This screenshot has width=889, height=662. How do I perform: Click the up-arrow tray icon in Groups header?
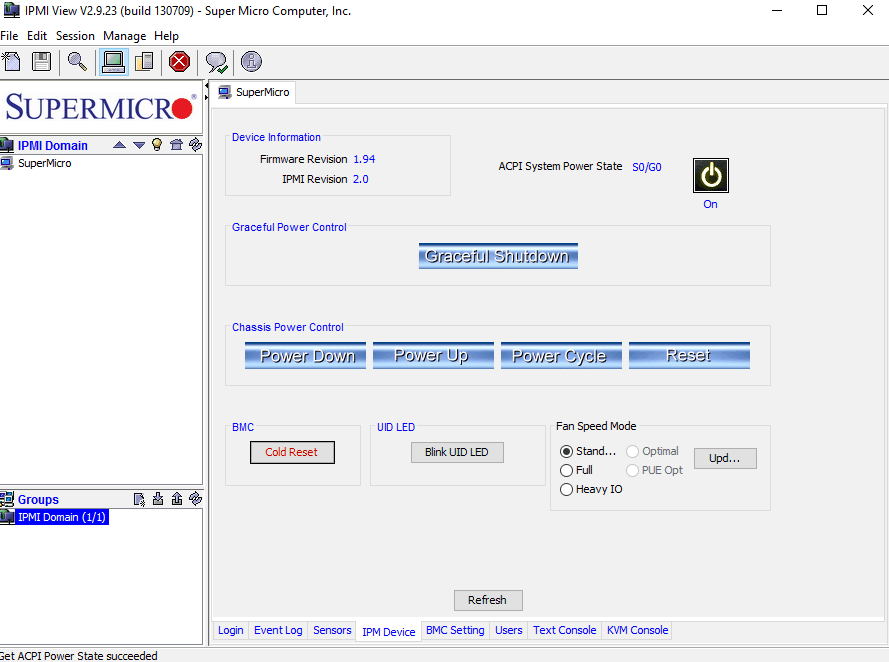click(177, 499)
